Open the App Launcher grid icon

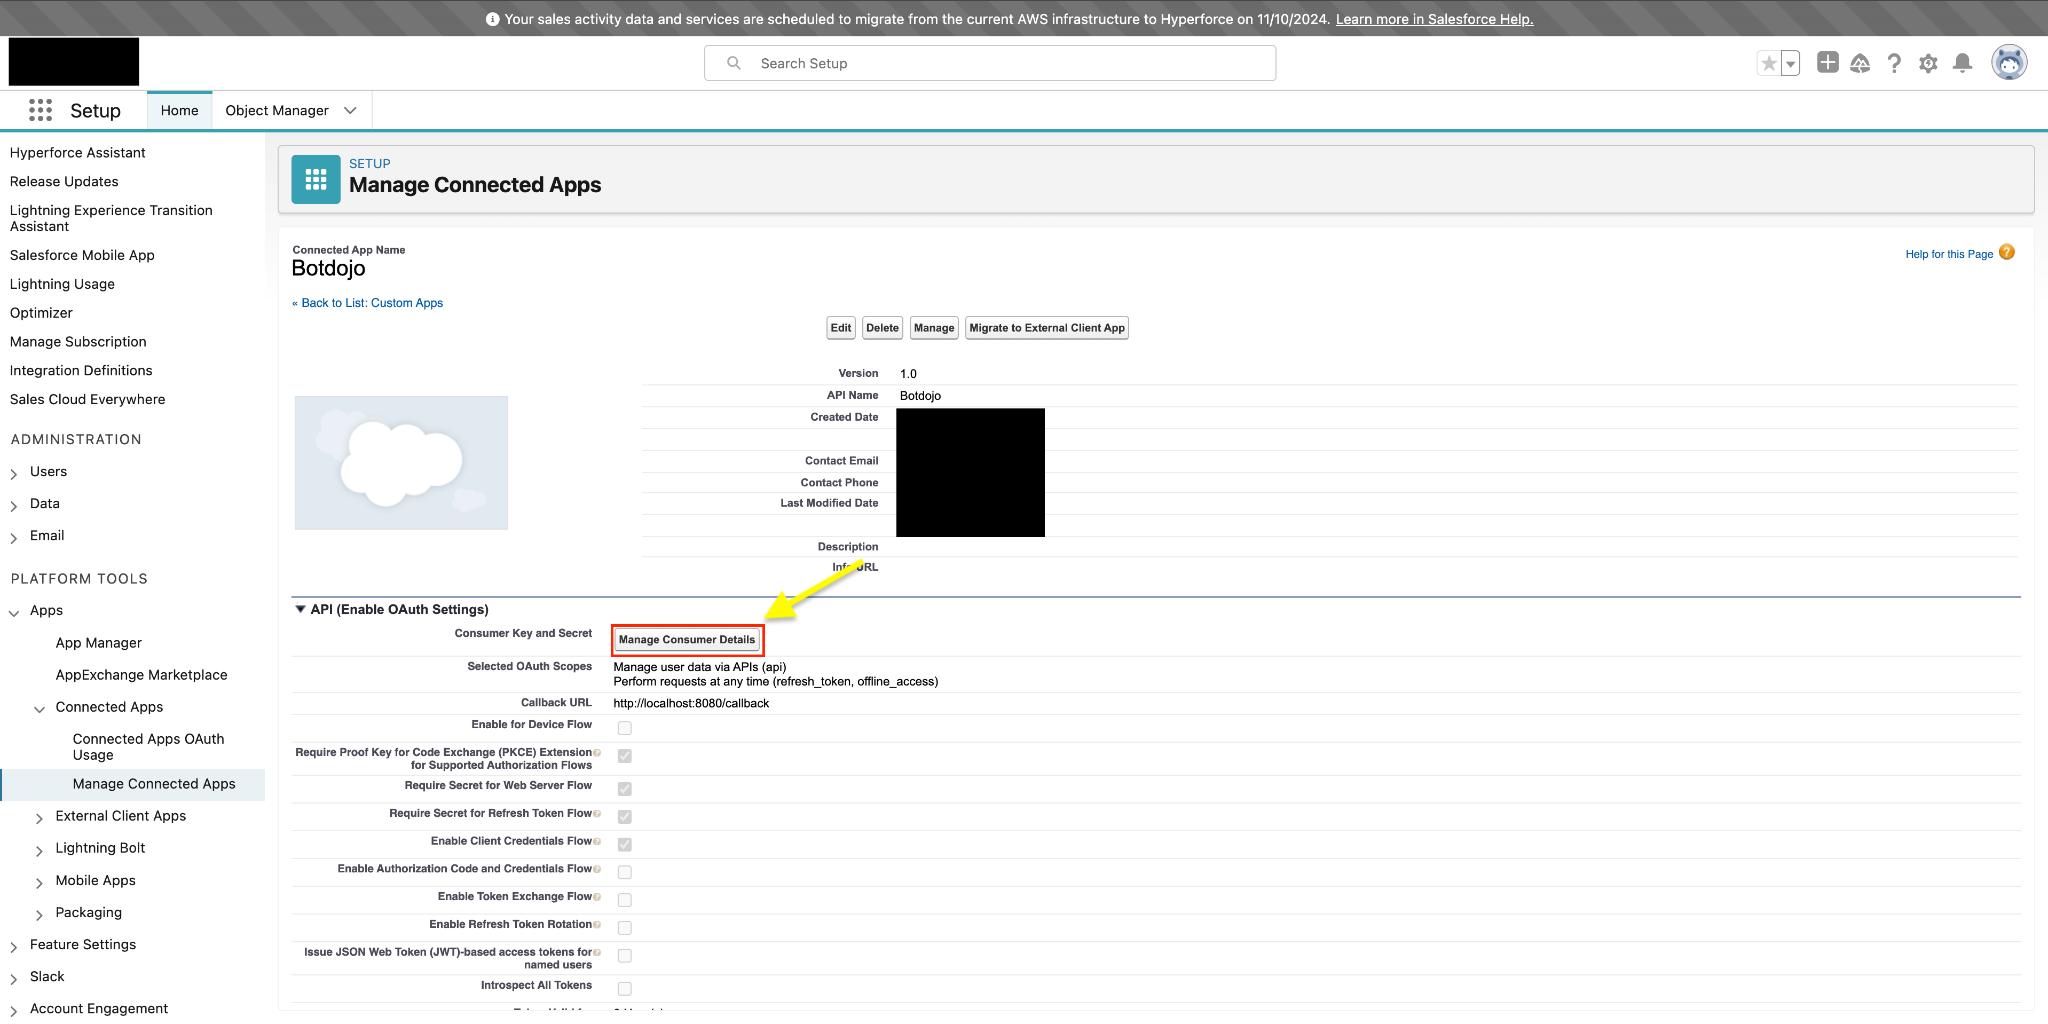click(x=40, y=110)
